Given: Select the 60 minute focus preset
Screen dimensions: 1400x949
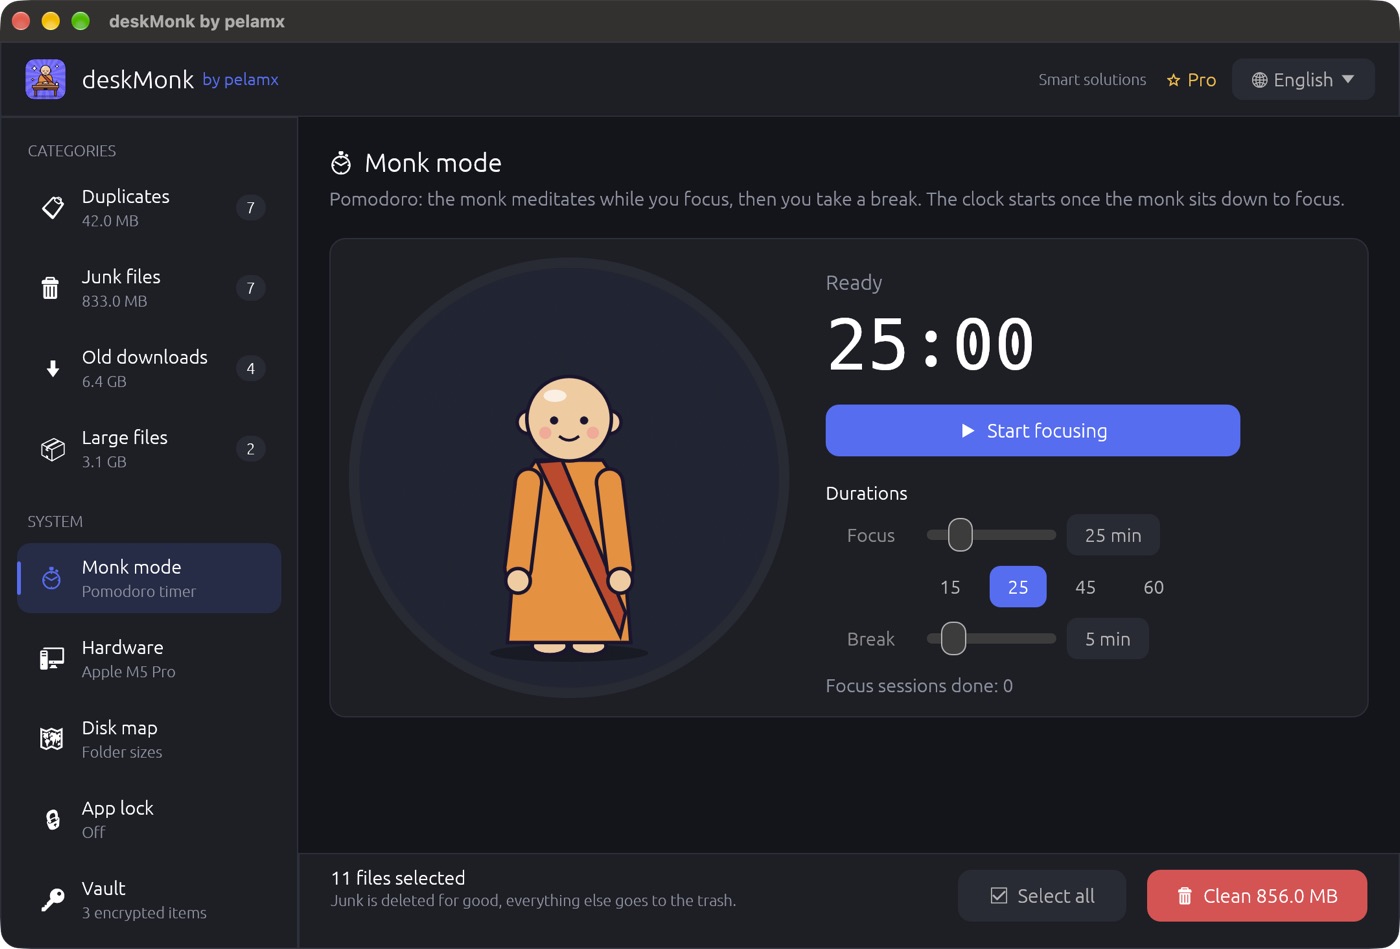Looking at the screenshot, I should click(x=1153, y=587).
